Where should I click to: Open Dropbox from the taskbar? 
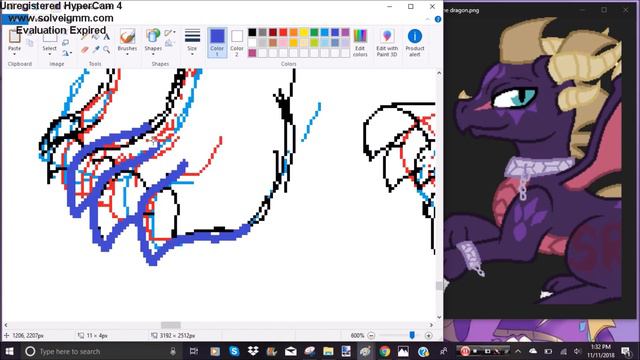[x=253, y=351]
